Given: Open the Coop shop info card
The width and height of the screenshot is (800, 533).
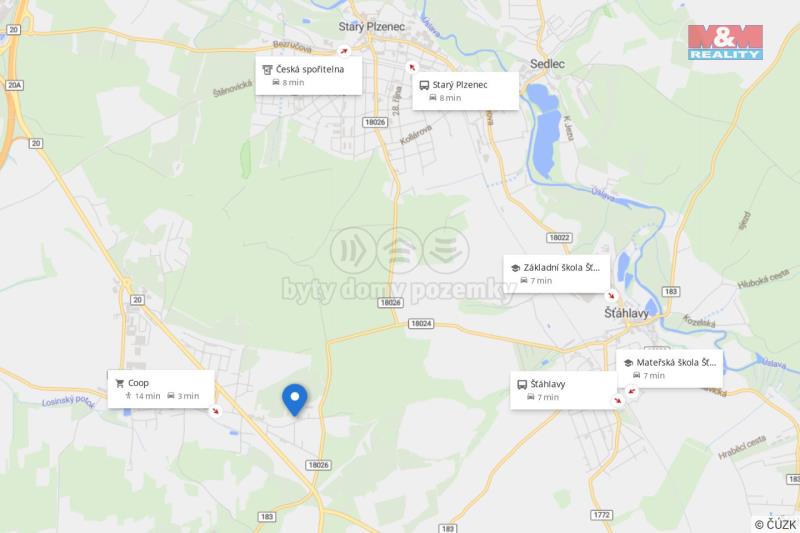Looking at the screenshot, I should coord(161,389).
